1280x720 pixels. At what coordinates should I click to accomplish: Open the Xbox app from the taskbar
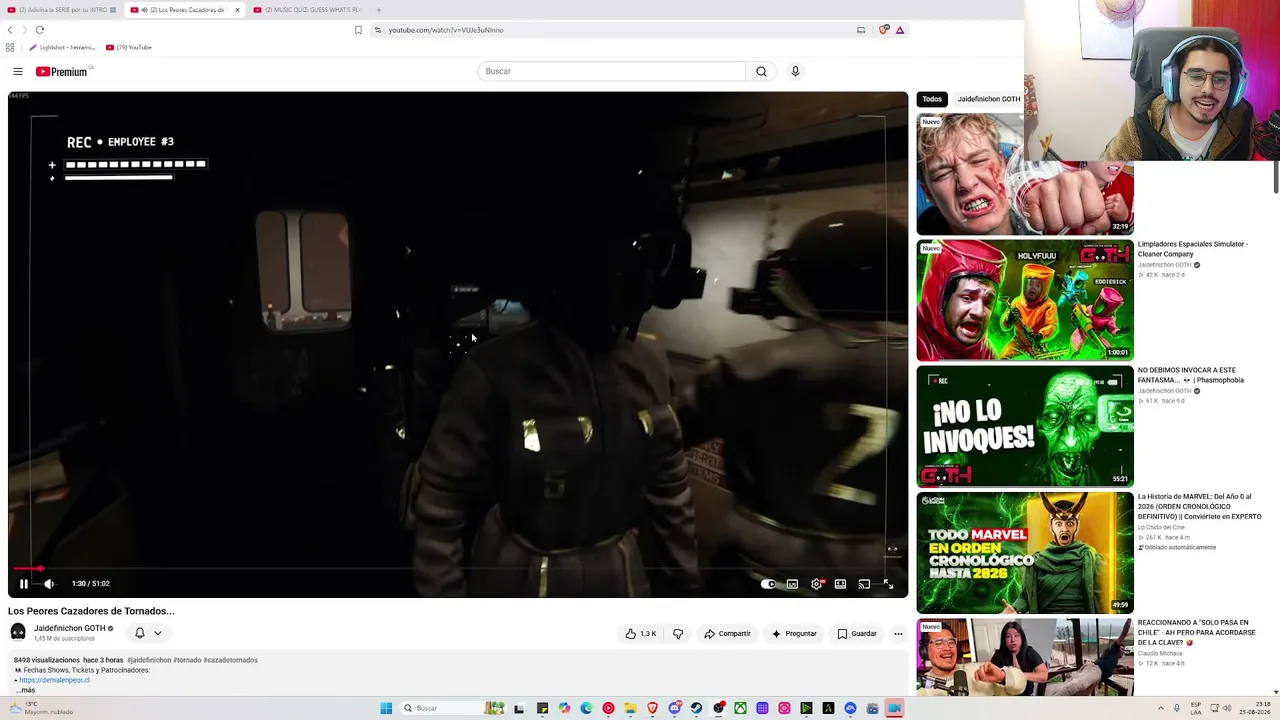740,709
